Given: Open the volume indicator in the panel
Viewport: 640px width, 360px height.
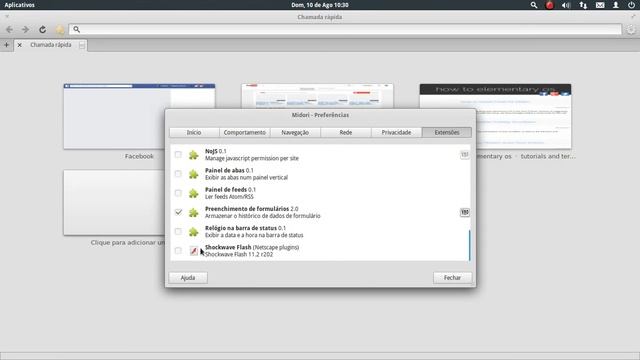Looking at the screenshot, I should 566,5.
